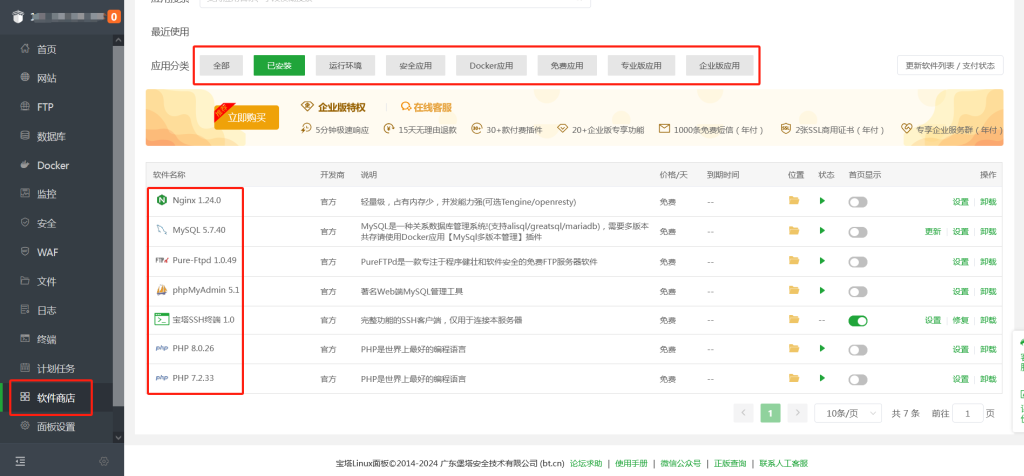This screenshot has width=1024, height=476.
Task: Open the Nginx 1.24.0 folder location icon
Action: tap(793, 200)
